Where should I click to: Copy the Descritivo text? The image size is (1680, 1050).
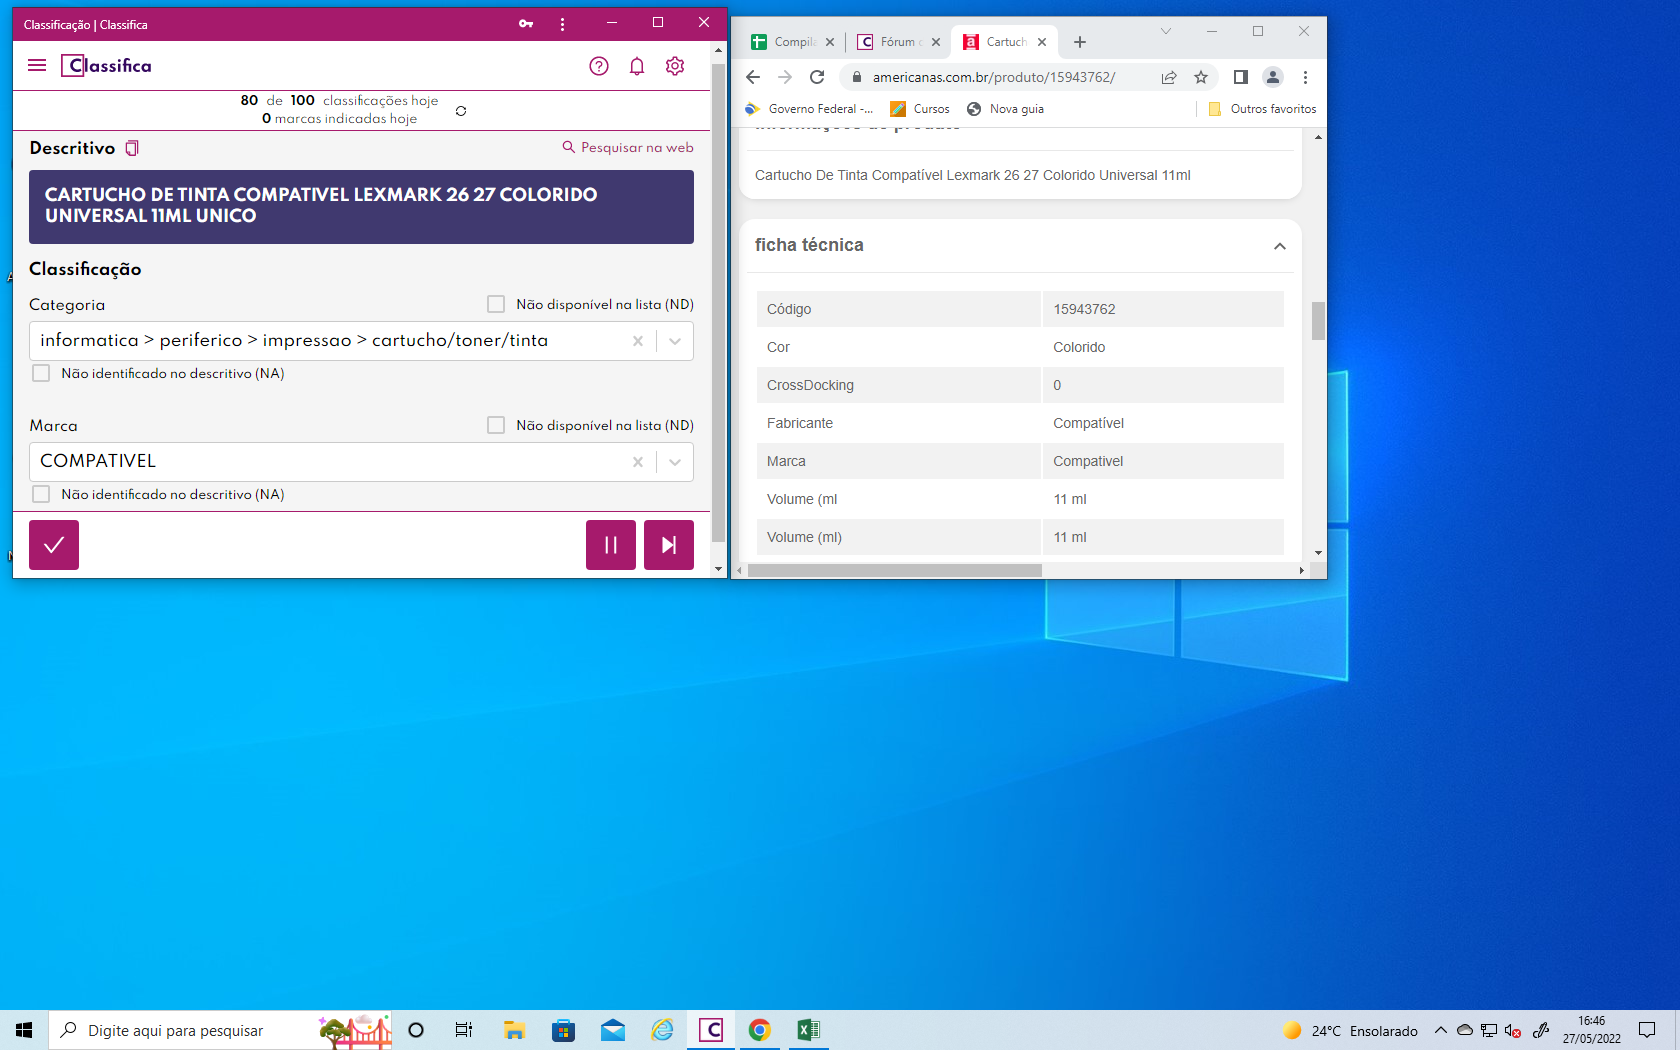point(132,148)
